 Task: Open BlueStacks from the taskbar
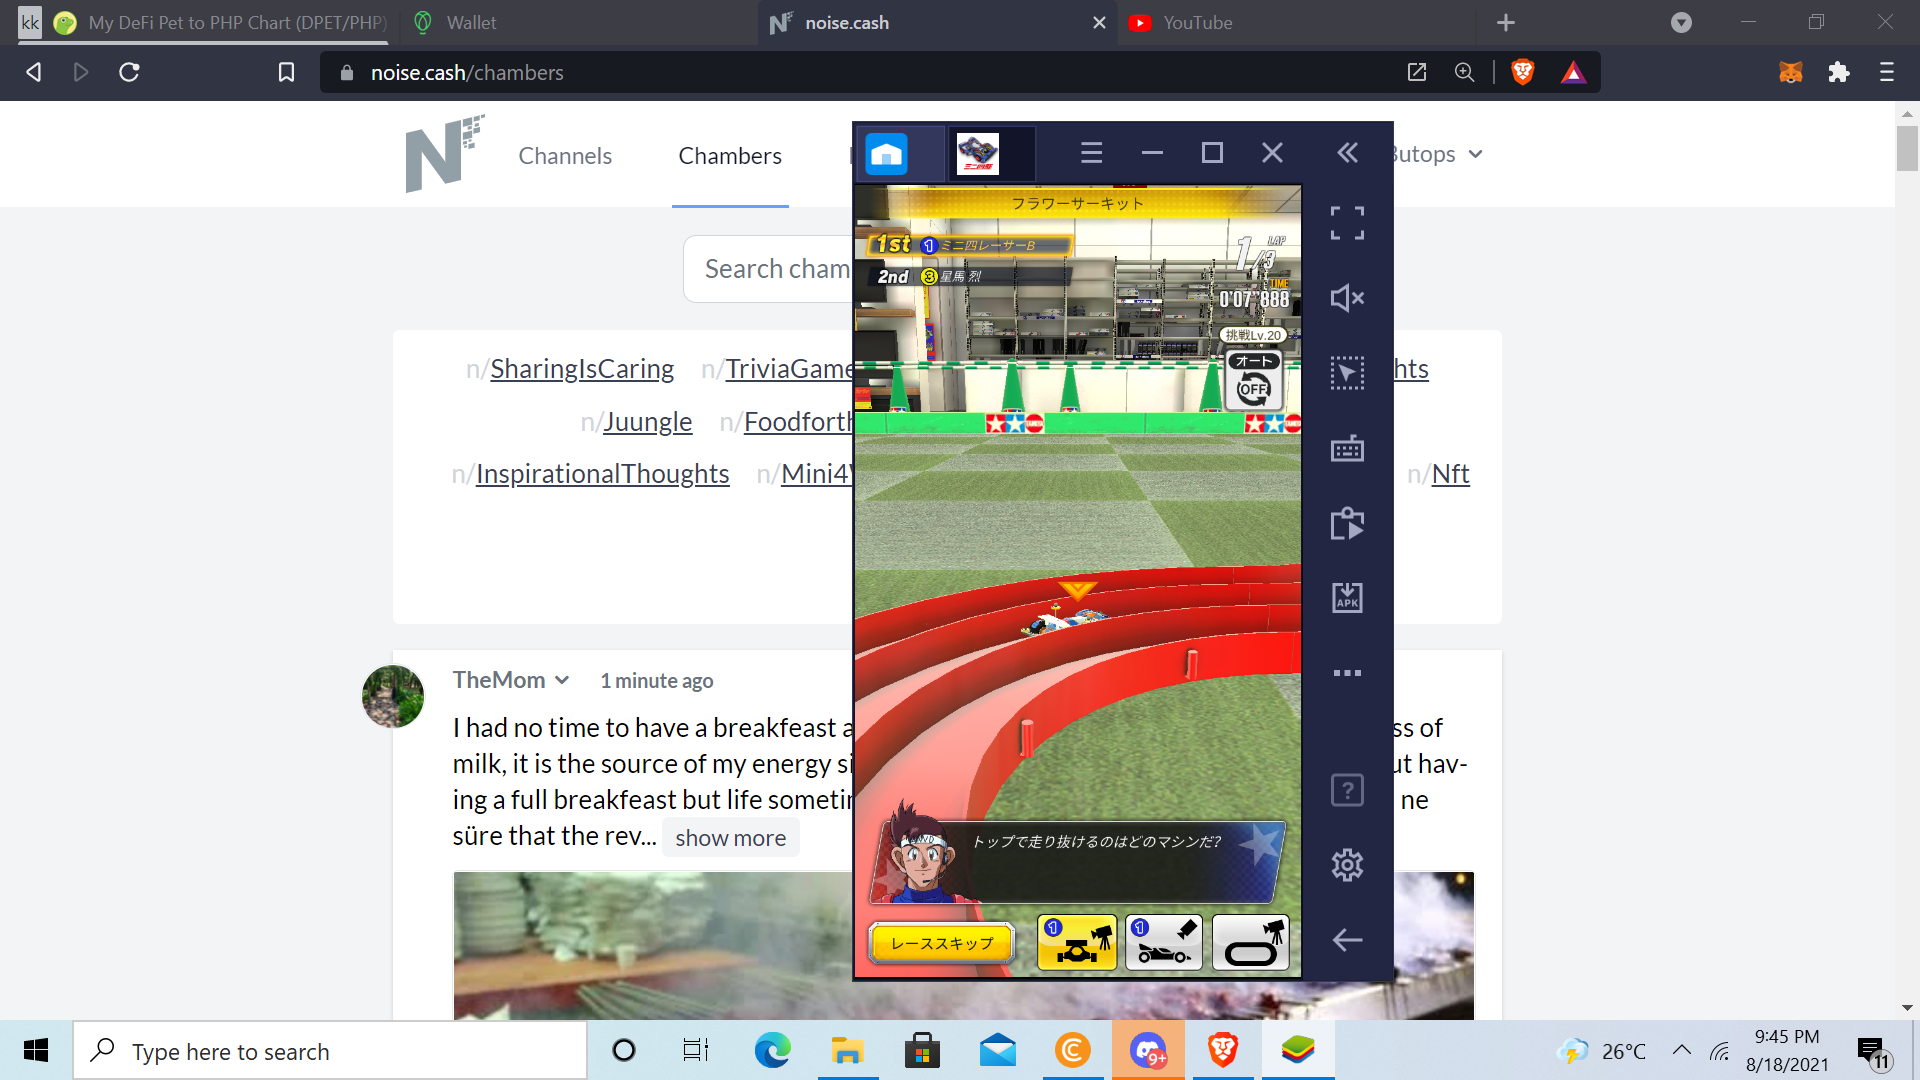[x=1297, y=1050]
